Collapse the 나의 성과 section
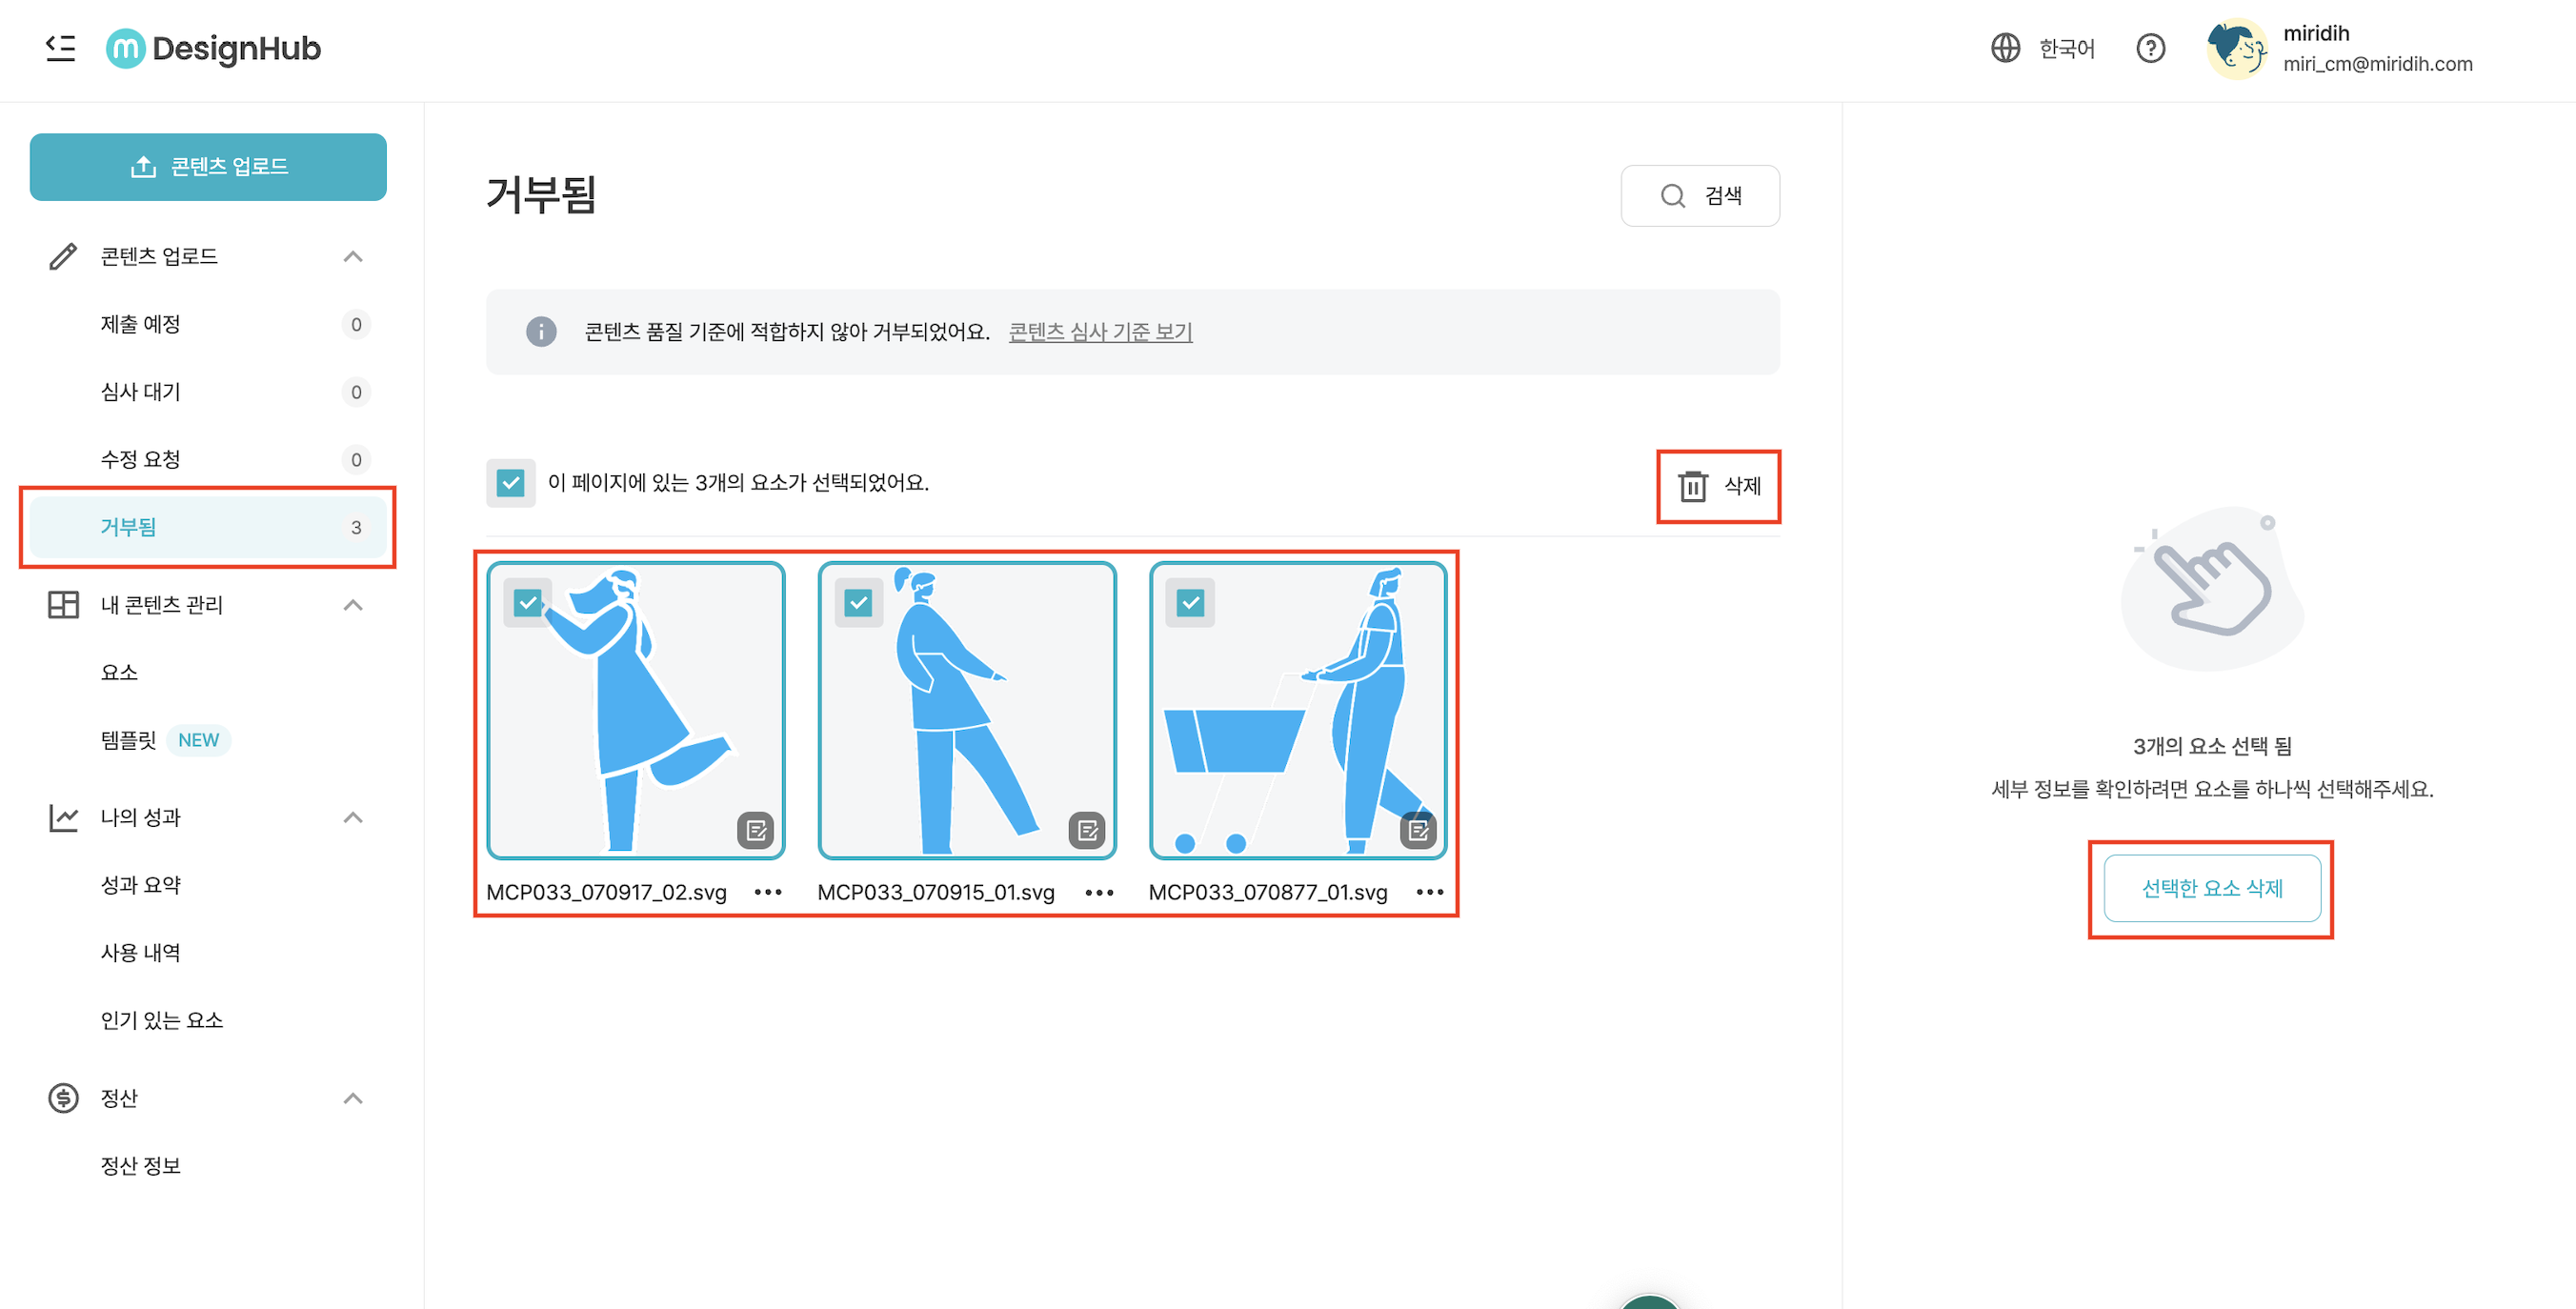The image size is (2576, 1309). tap(353, 818)
